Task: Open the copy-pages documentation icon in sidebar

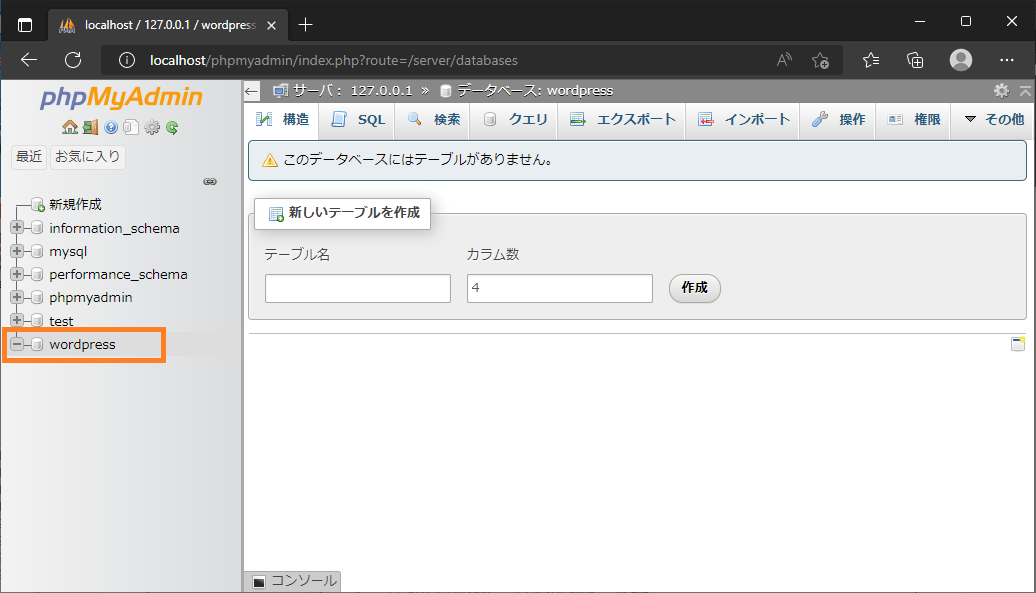Action: (x=131, y=127)
